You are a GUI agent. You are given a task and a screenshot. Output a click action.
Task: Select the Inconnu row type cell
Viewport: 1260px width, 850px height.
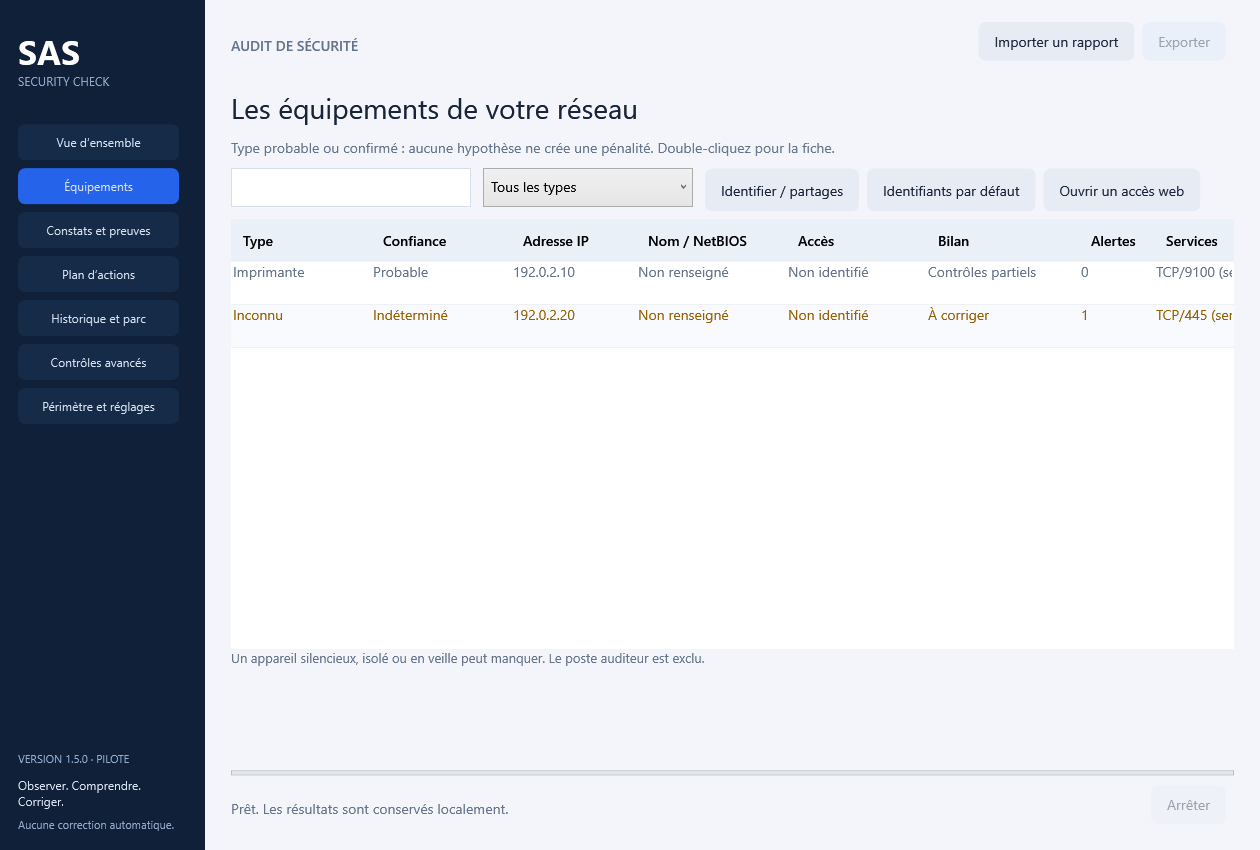258,315
